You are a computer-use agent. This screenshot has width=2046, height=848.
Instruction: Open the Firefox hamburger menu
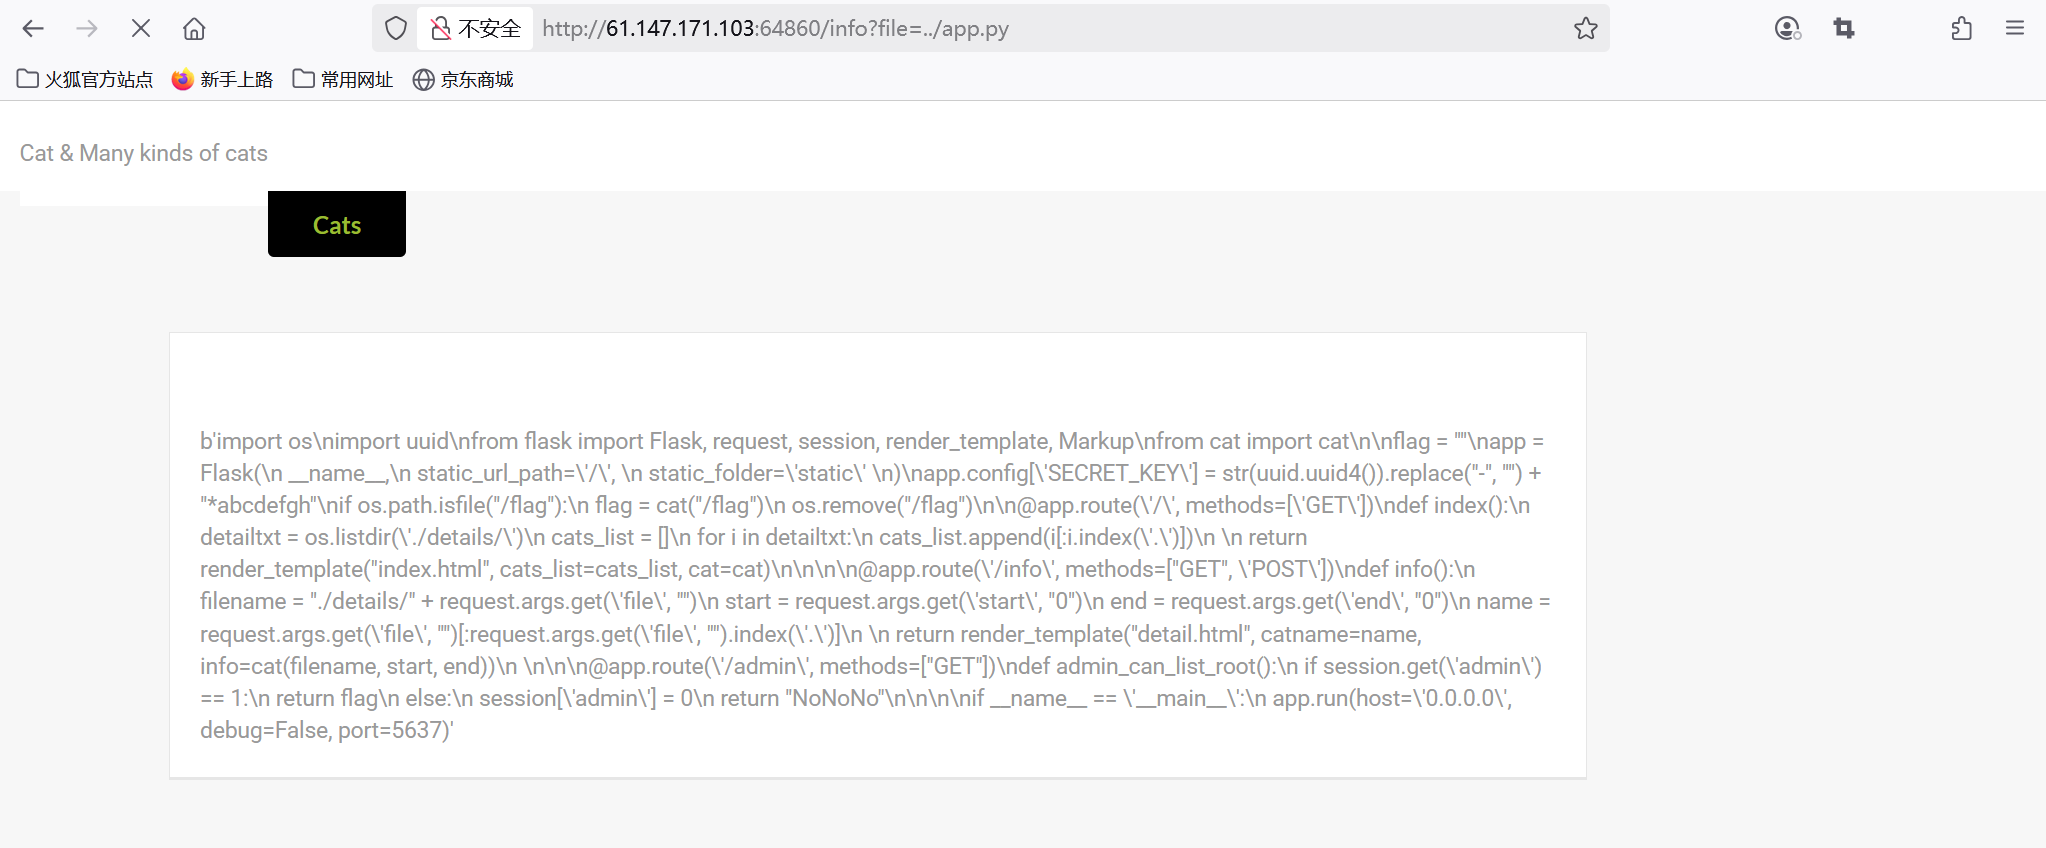[2015, 29]
